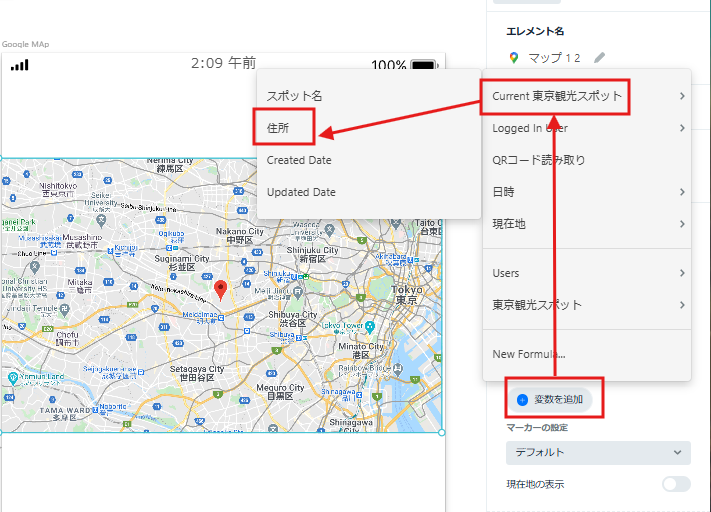Expand the Users submenu arrow
This screenshot has height=512, width=711.
[x=682, y=273]
